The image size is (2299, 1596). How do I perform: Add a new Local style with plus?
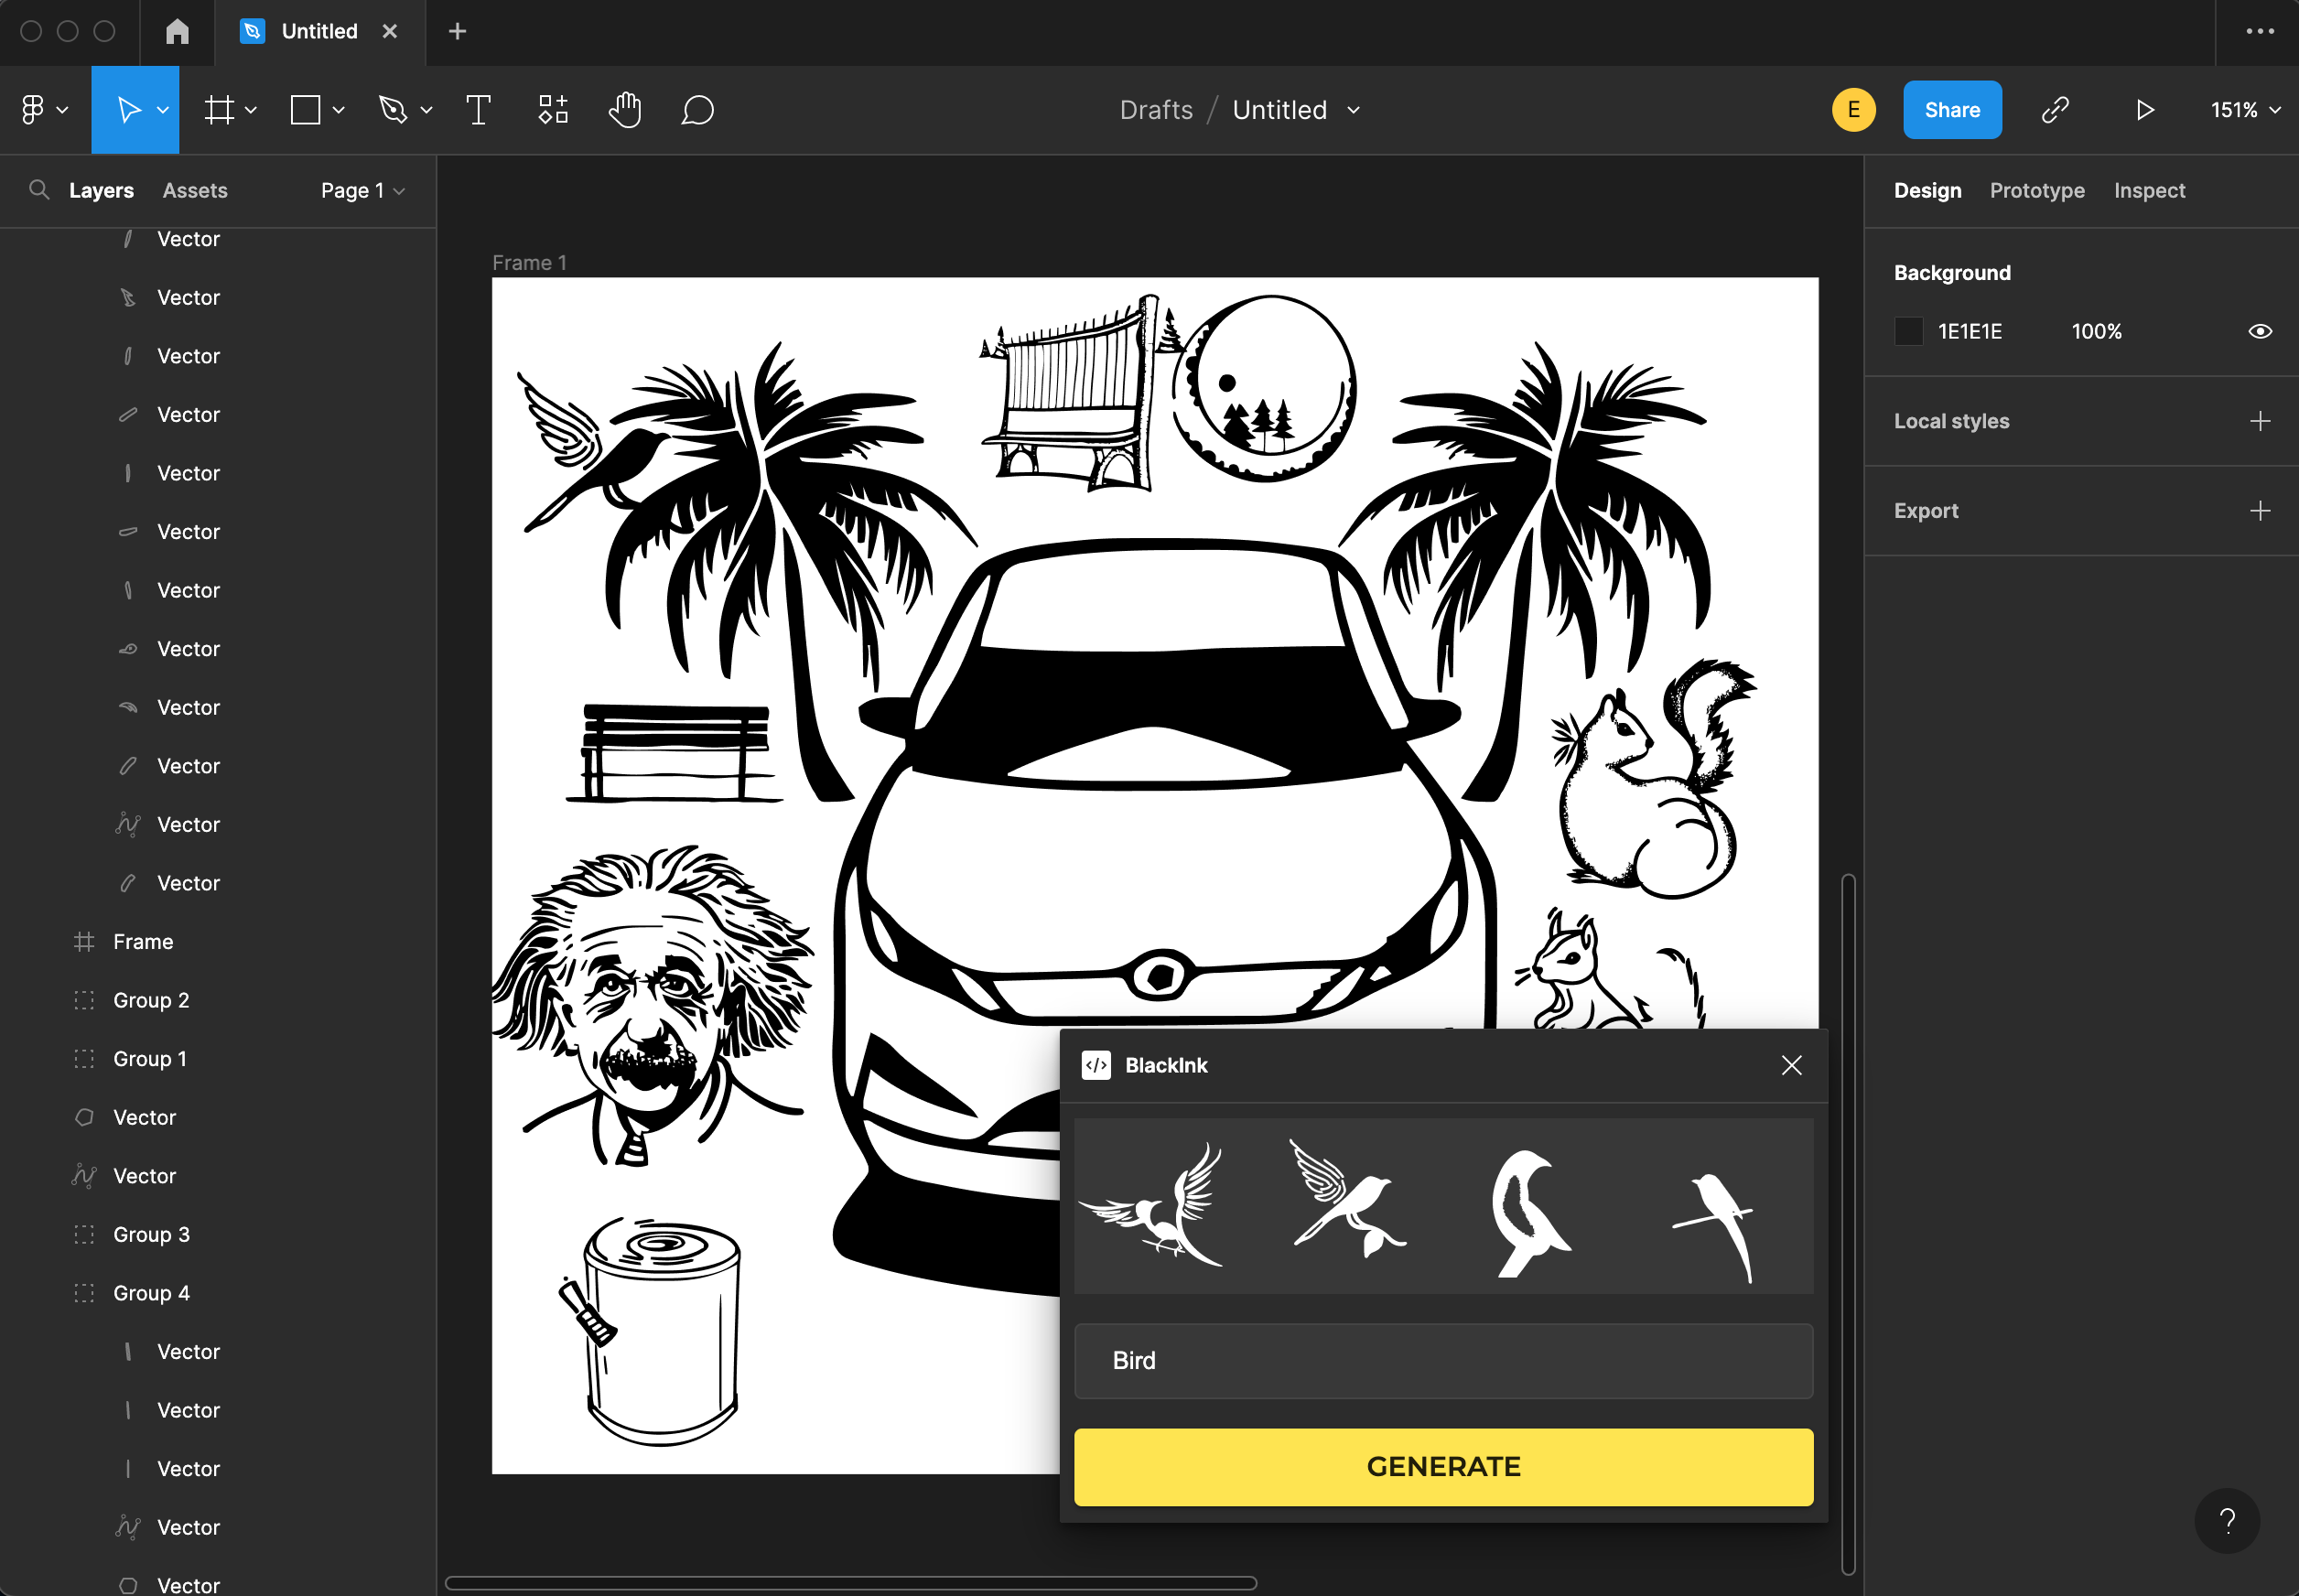coord(2259,421)
